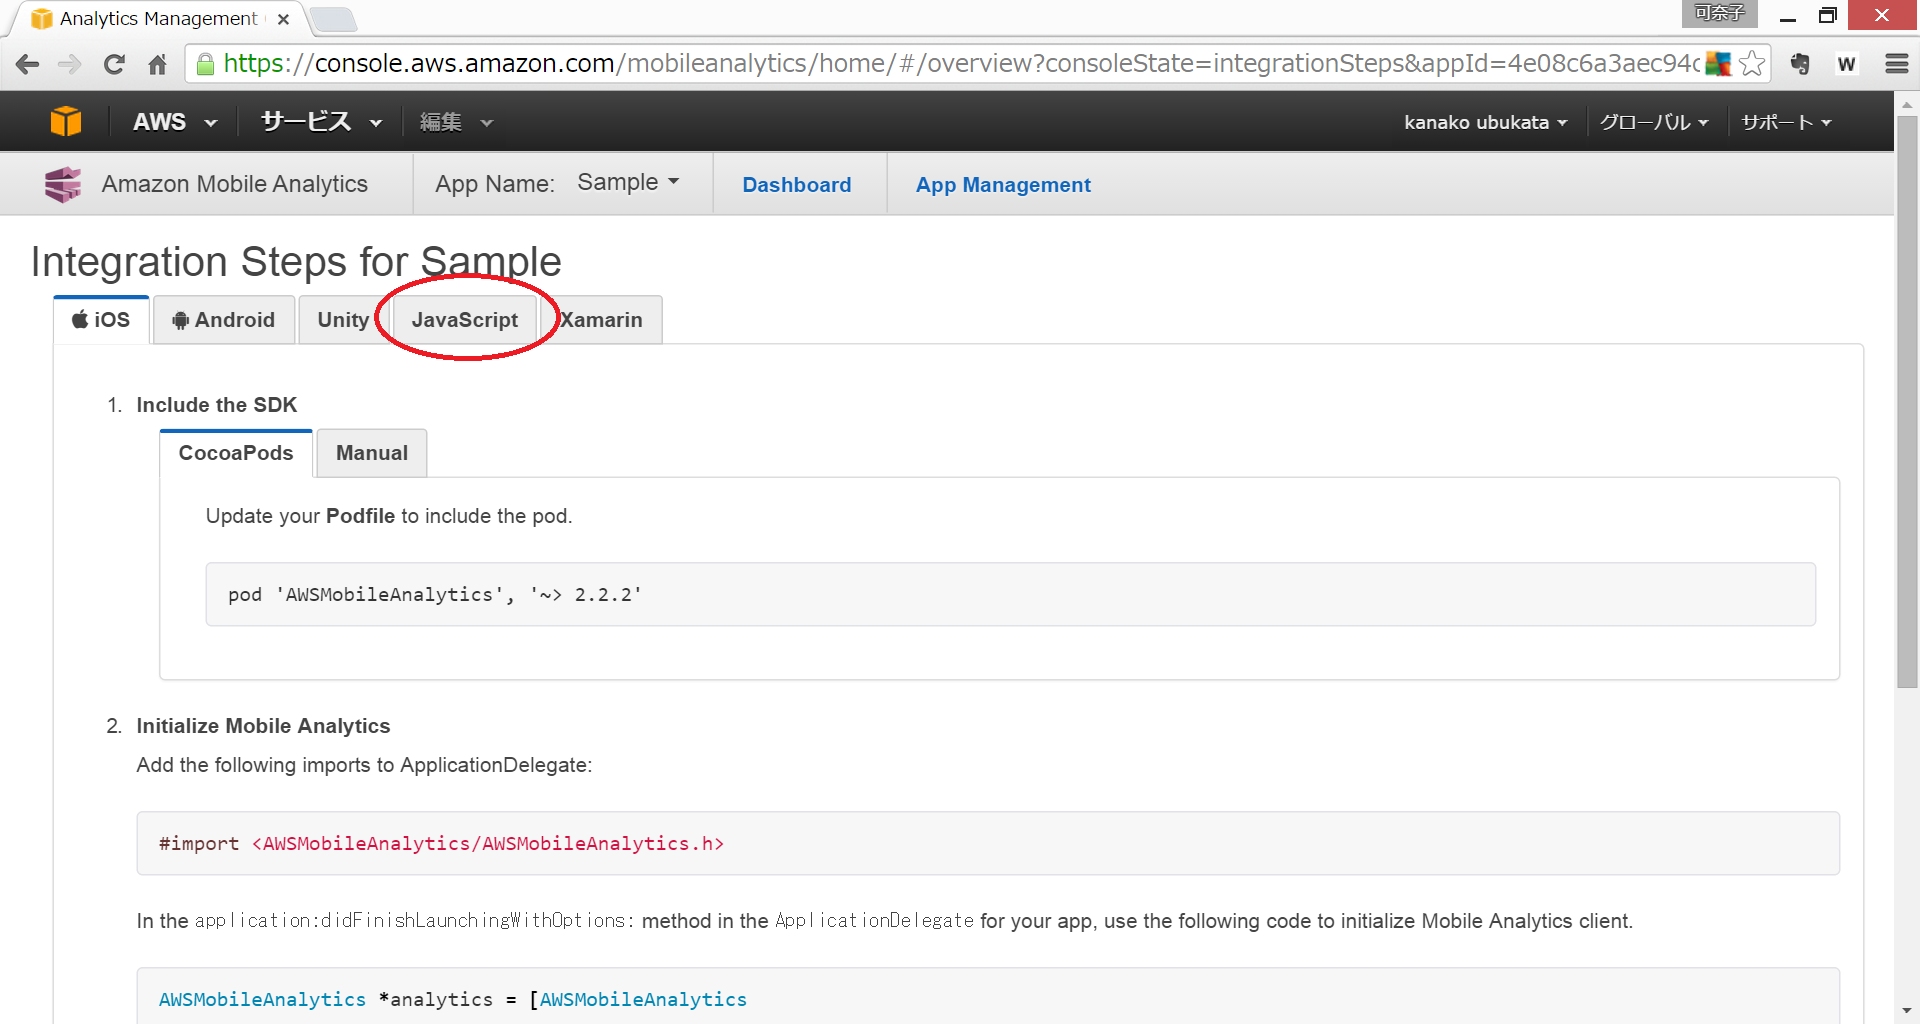Click the W extension icon in toolbar
This screenshot has height=1024, width=1920.
point(1846,64)
